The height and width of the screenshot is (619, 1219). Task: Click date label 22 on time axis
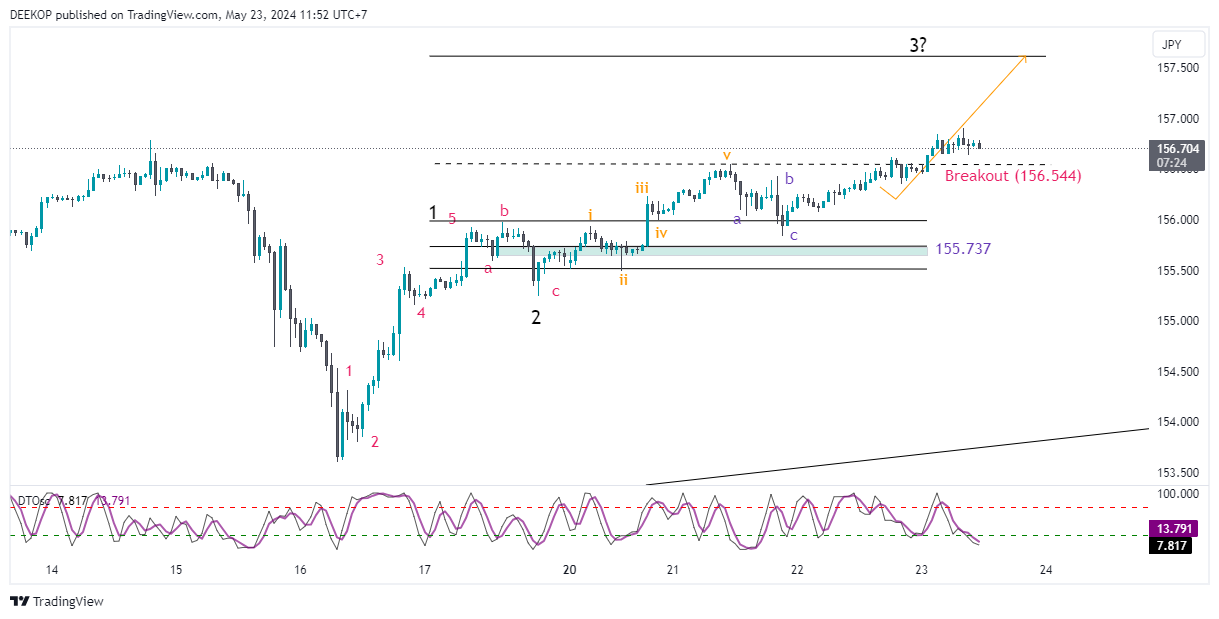click(x=797, y=570)
